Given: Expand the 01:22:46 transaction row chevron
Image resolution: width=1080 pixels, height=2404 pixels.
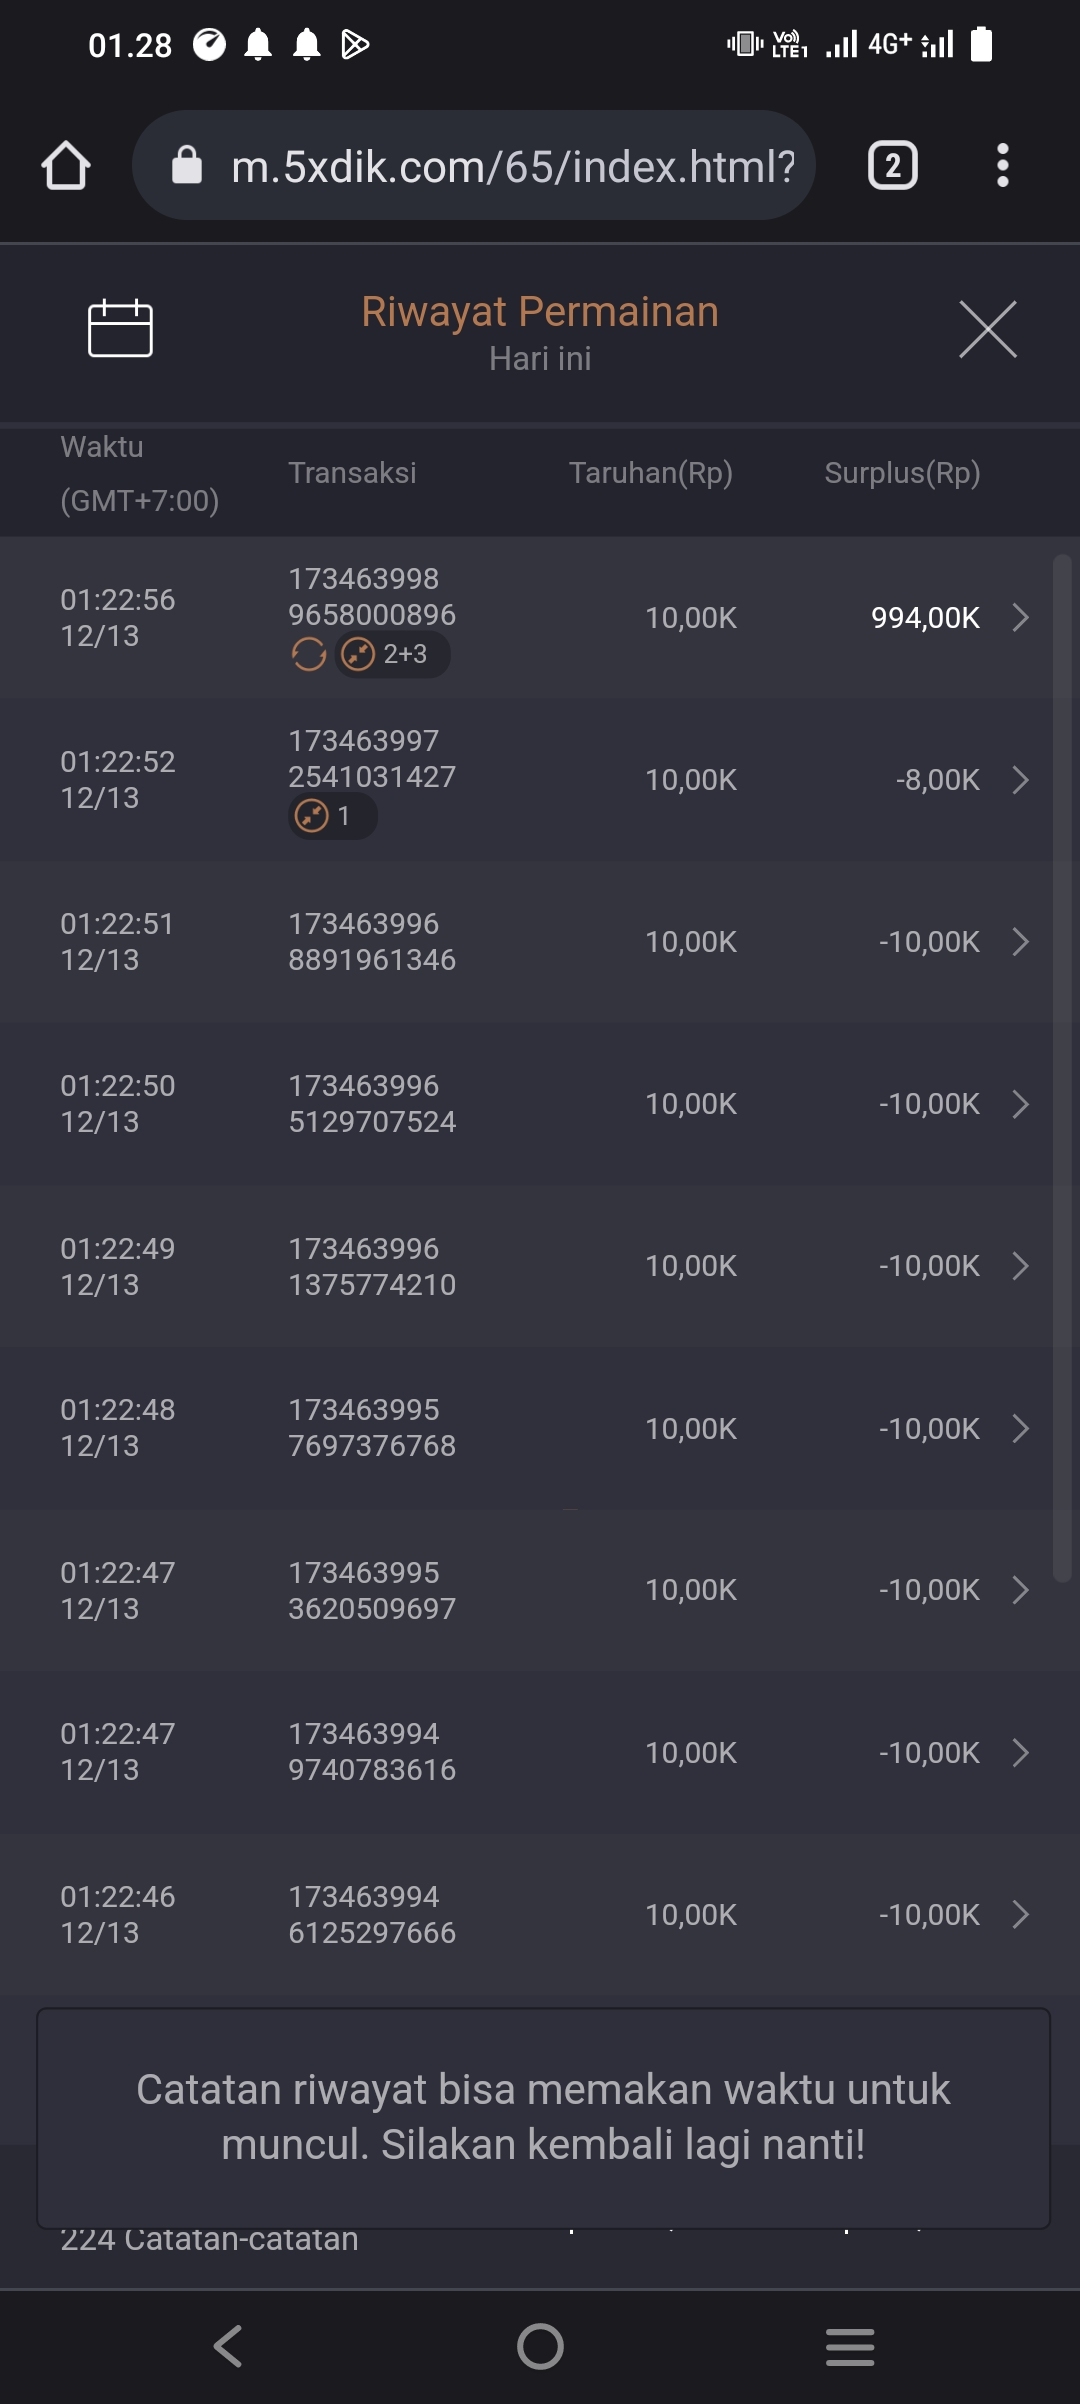Looking at the screenshot, I should click(1020, 1915).
